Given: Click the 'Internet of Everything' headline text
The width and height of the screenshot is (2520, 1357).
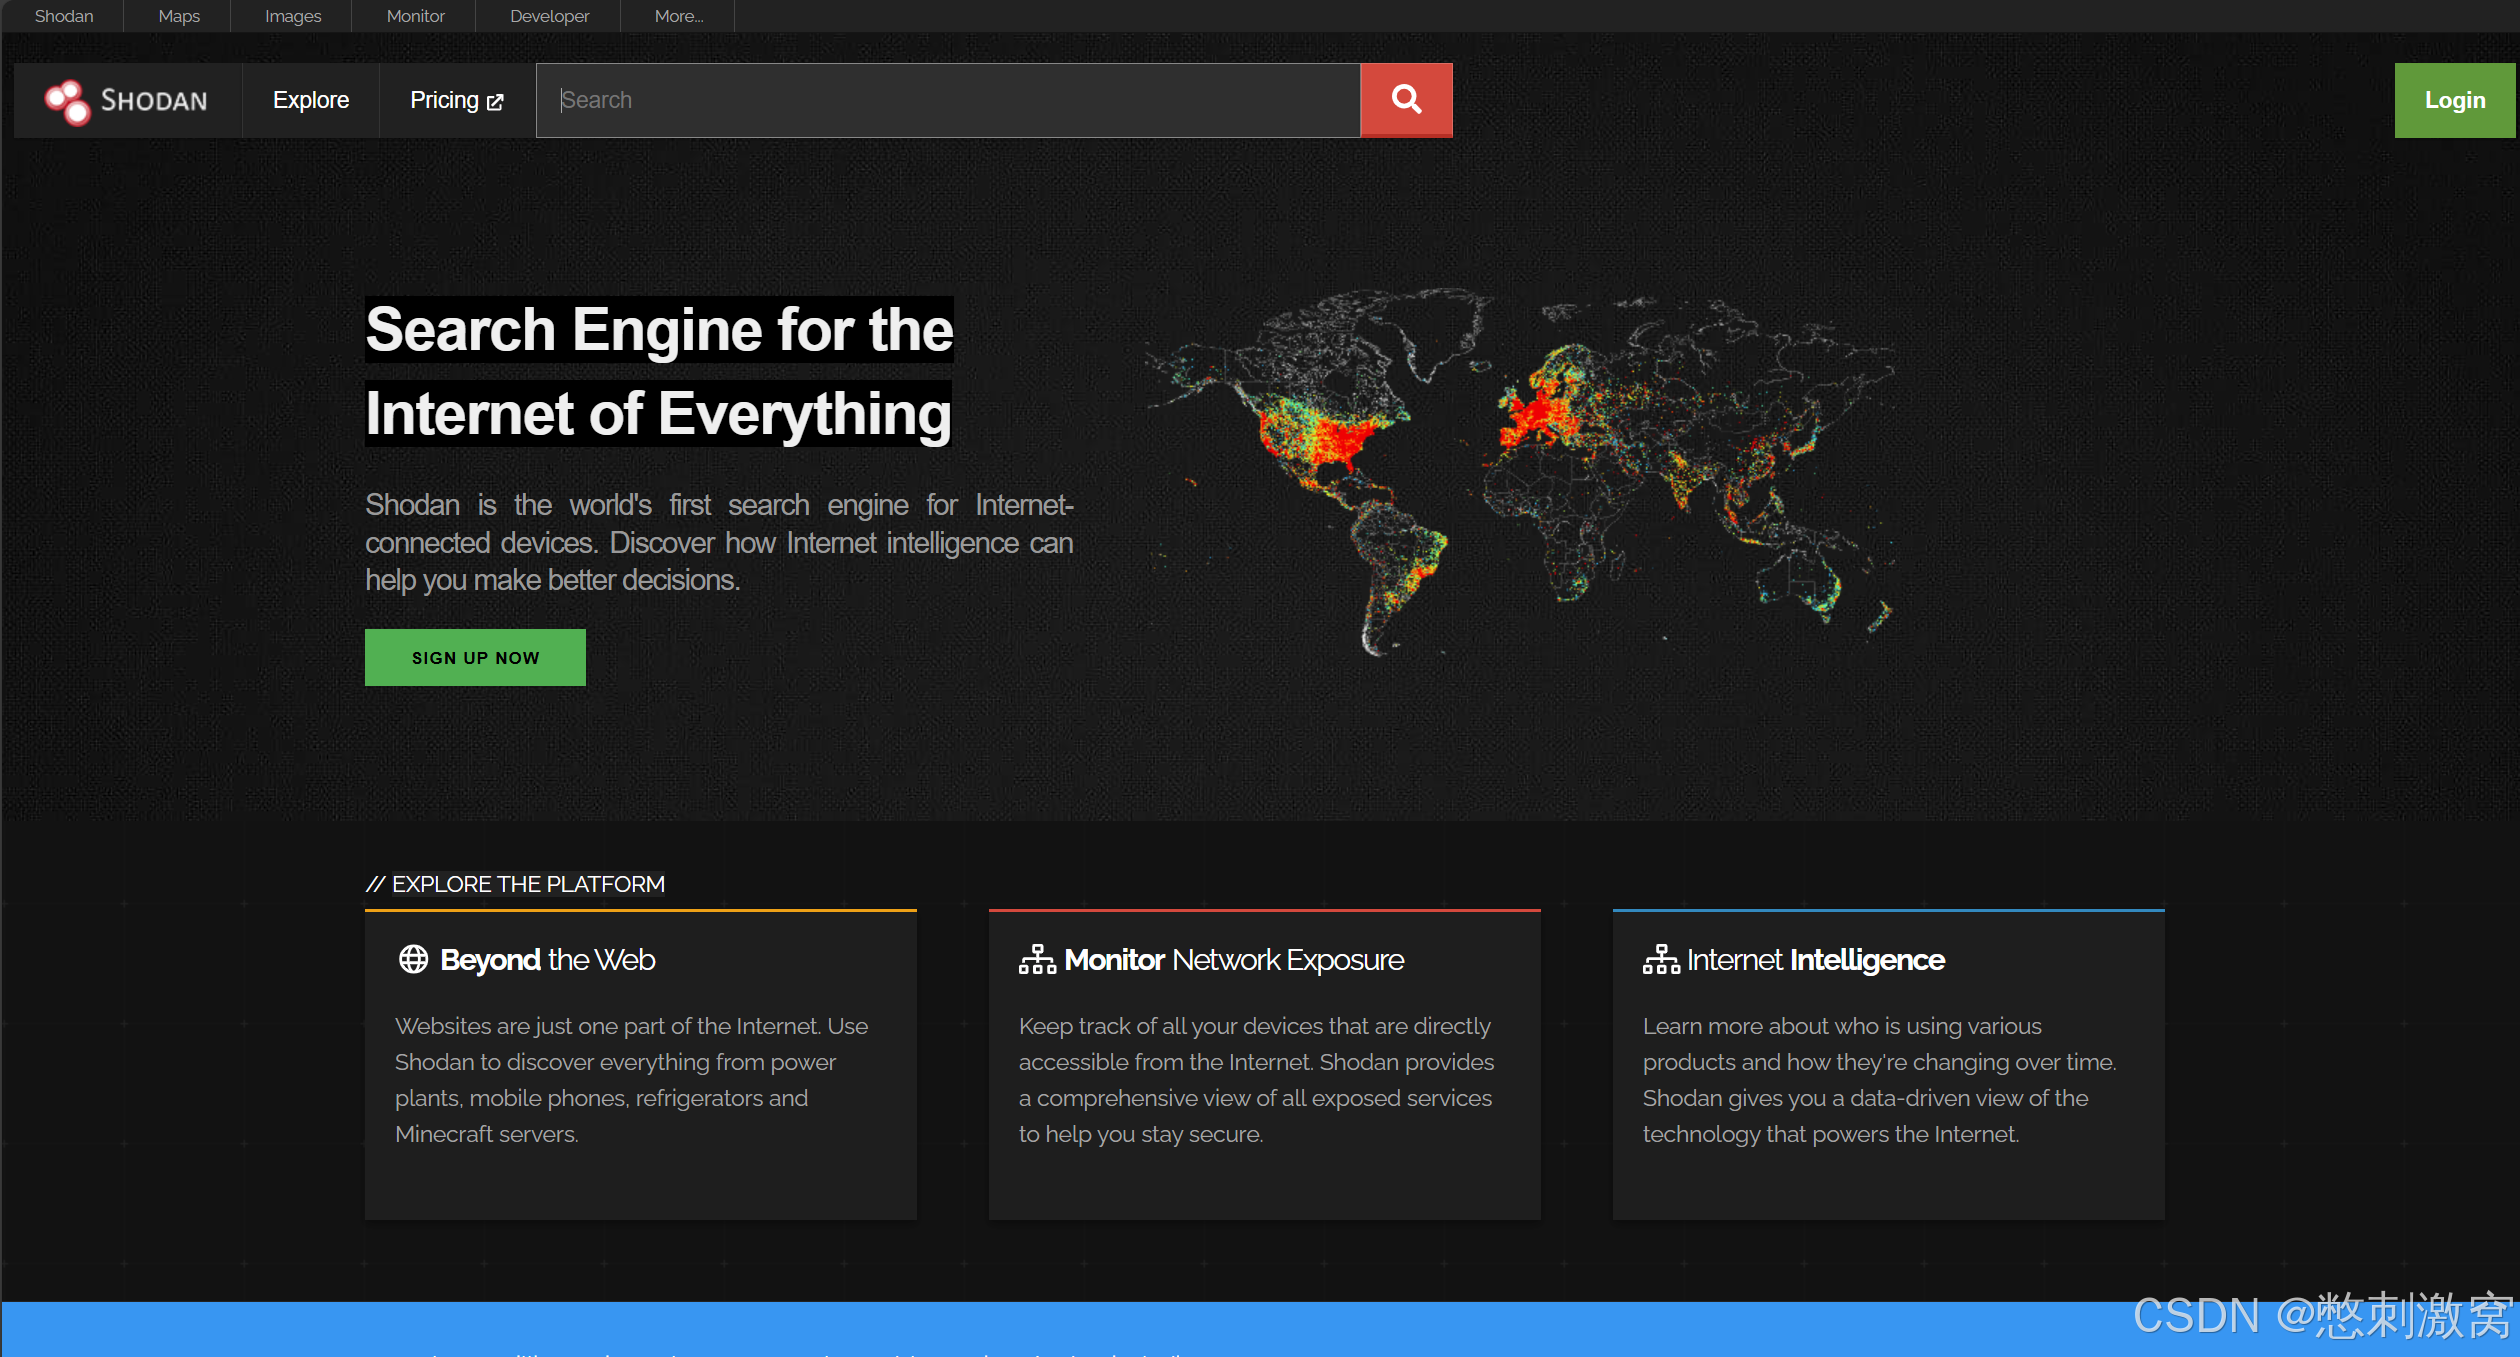Looking at the screenshot, I should 658,413.
